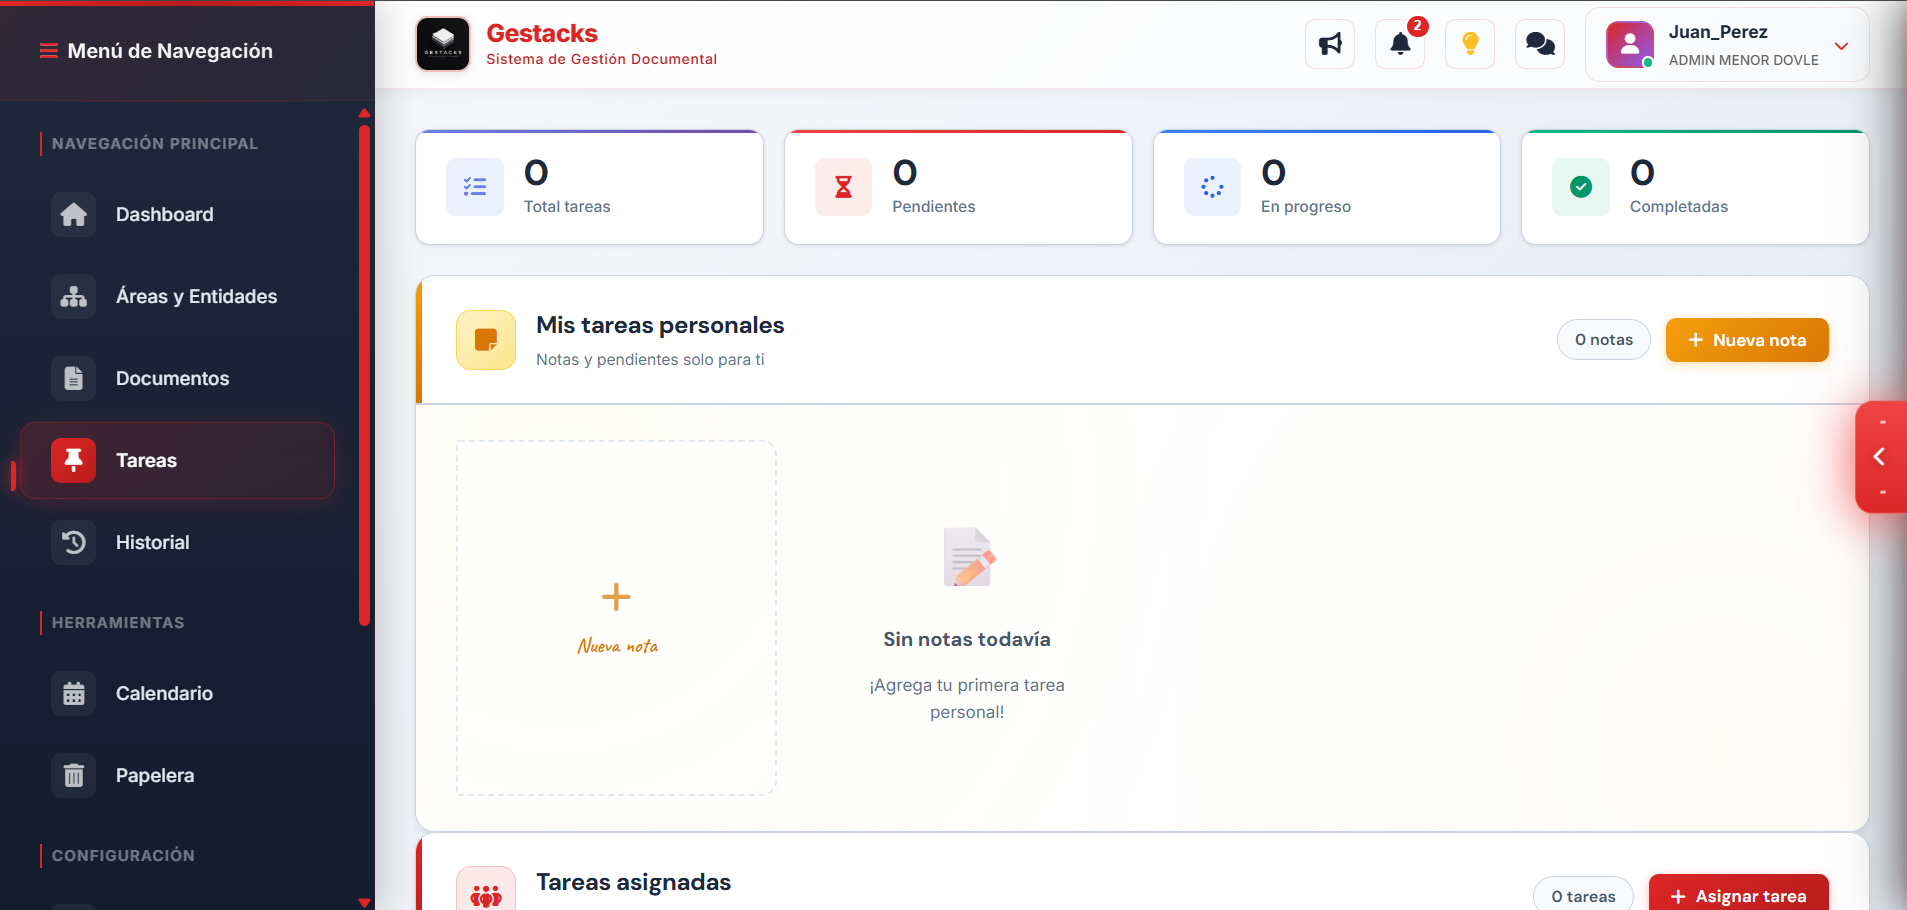
Task: Click the lightbulb tips icon
Action: 1470,44
